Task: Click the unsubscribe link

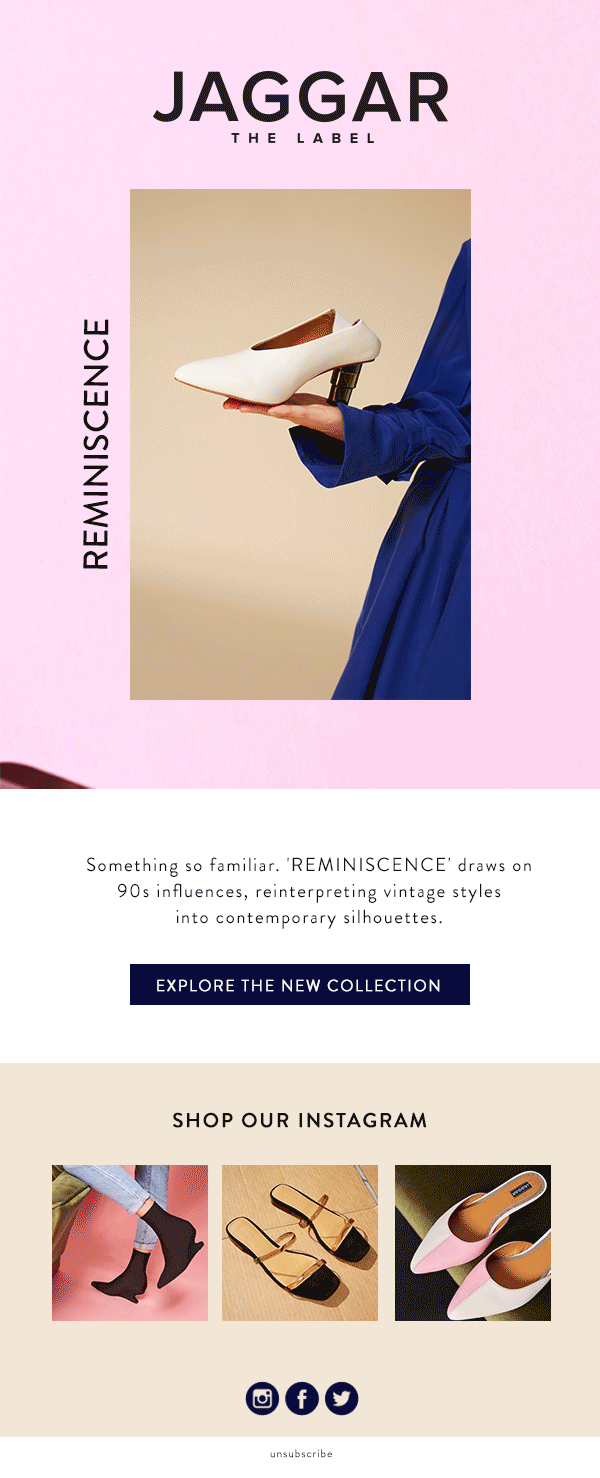Action: pyautogui.click(x=301, y=1454)
